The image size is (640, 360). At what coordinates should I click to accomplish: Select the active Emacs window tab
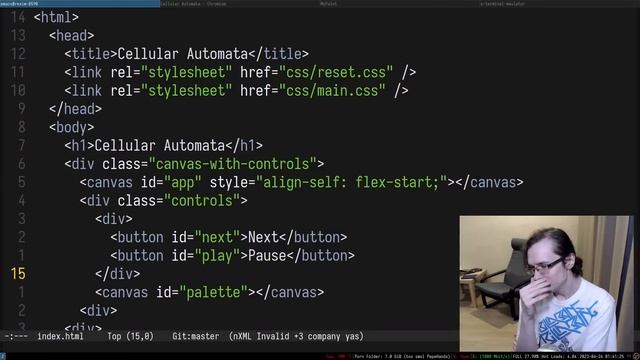pyautogui.click(x=80, y=4)
